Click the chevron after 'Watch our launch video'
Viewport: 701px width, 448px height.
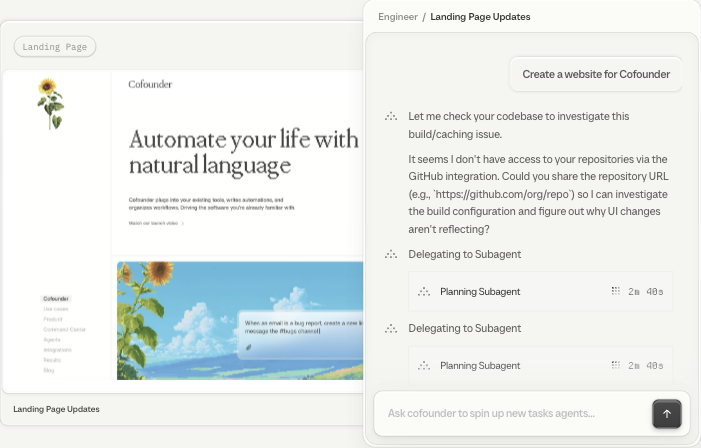point(183,223)
